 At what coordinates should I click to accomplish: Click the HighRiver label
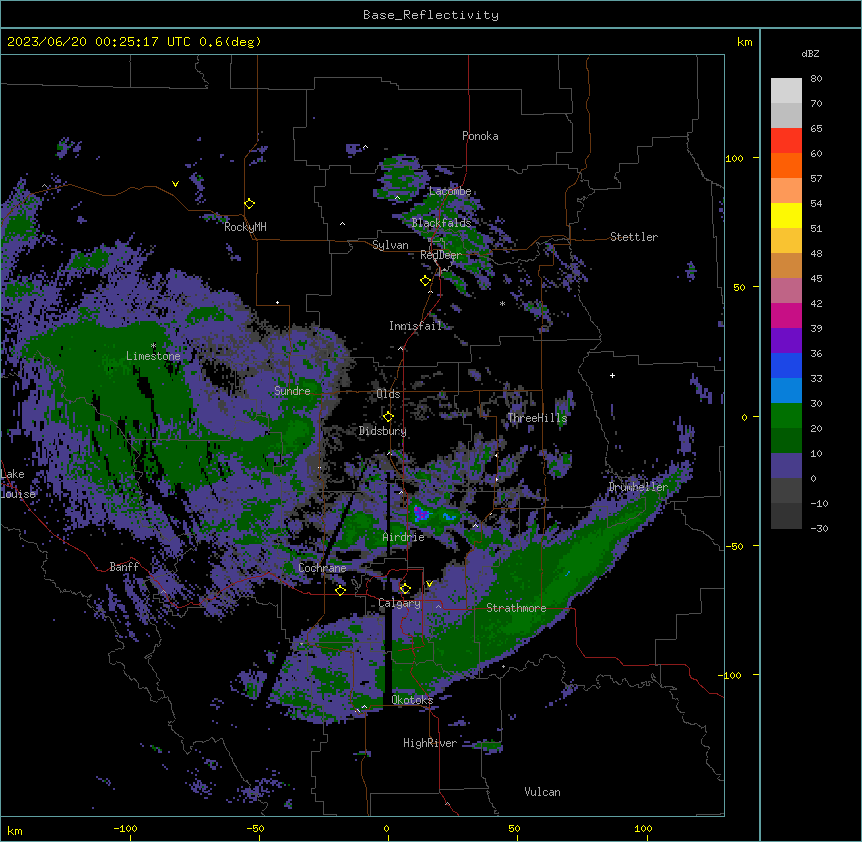pyautogui.click(x=430, y=743)
